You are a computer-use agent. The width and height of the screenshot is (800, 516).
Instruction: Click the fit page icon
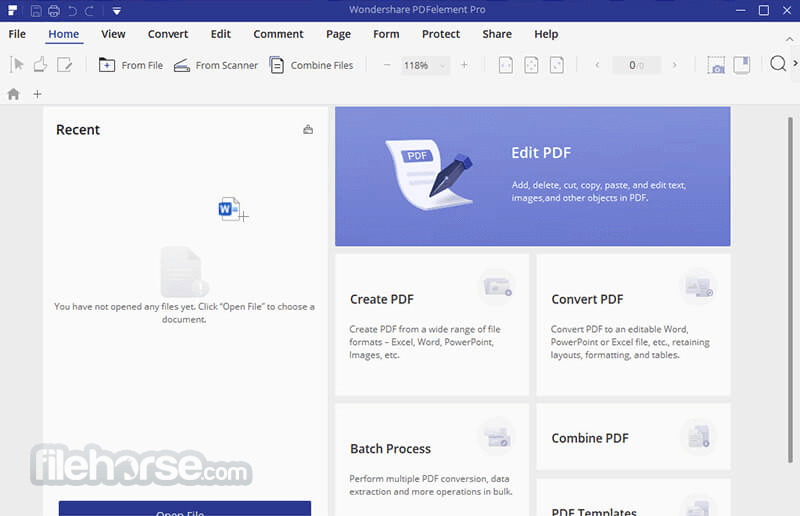(x=531, y=65)
